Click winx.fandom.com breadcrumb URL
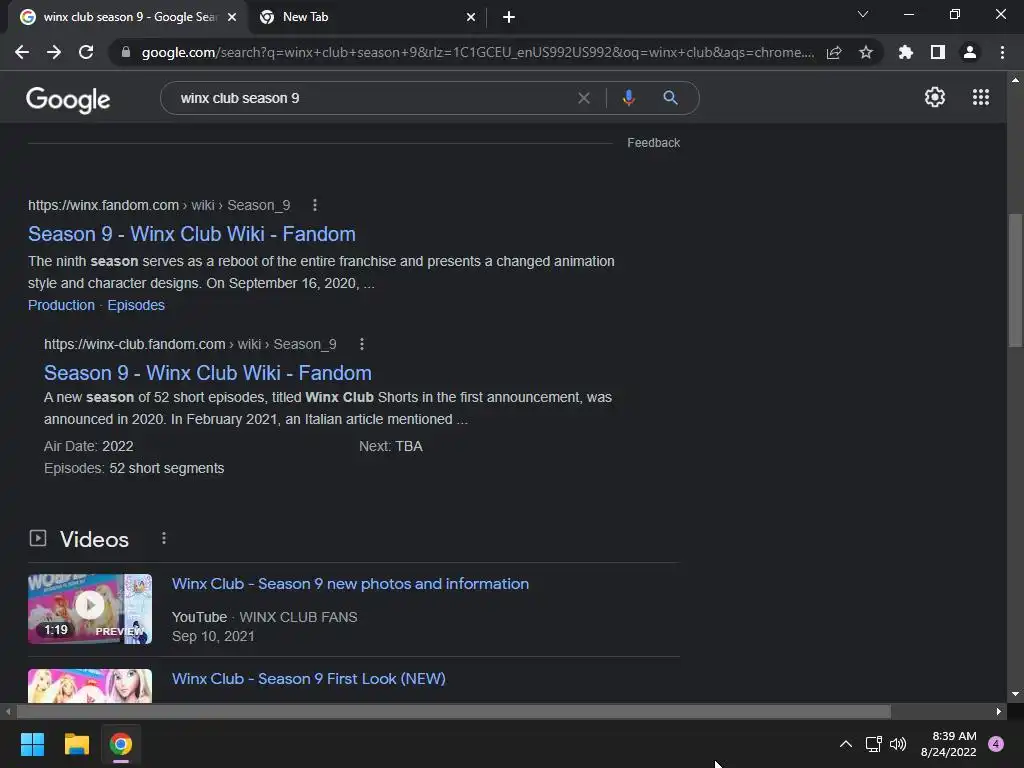This screenshot has width=1024, height=768. click(159, 205)
